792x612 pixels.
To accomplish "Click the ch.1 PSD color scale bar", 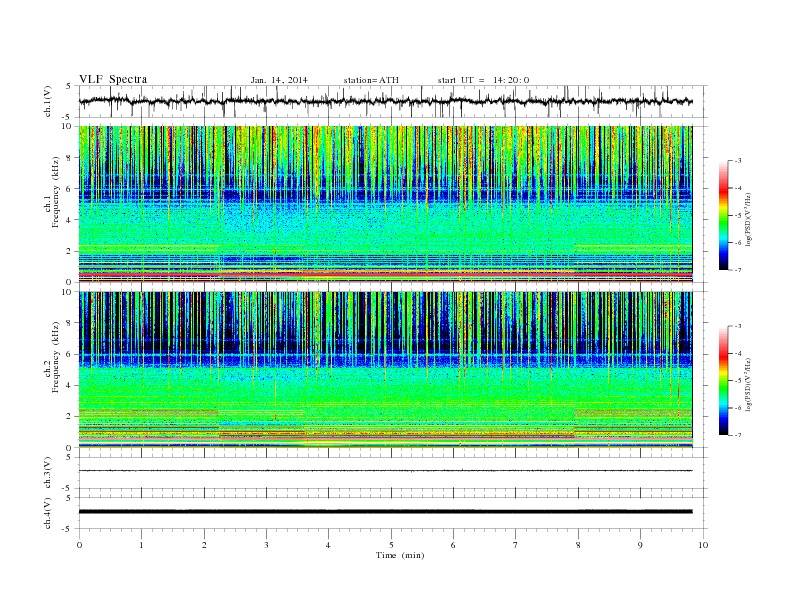I will point(723,215).
